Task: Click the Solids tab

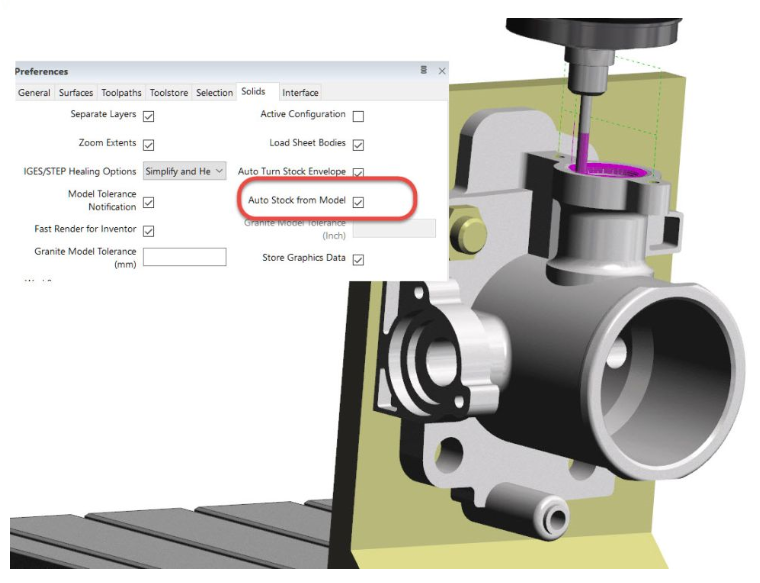Action: click(x=253, y=92)
